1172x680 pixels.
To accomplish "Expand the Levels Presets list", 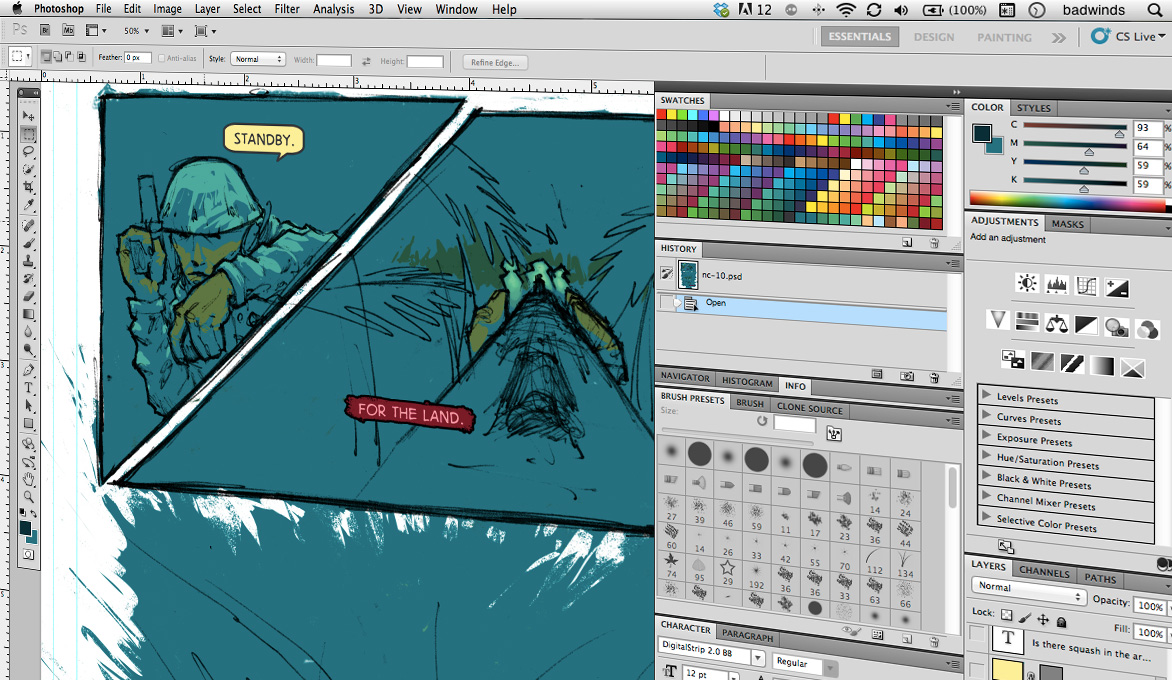I will pyautogui.click(x=987, y=394).
